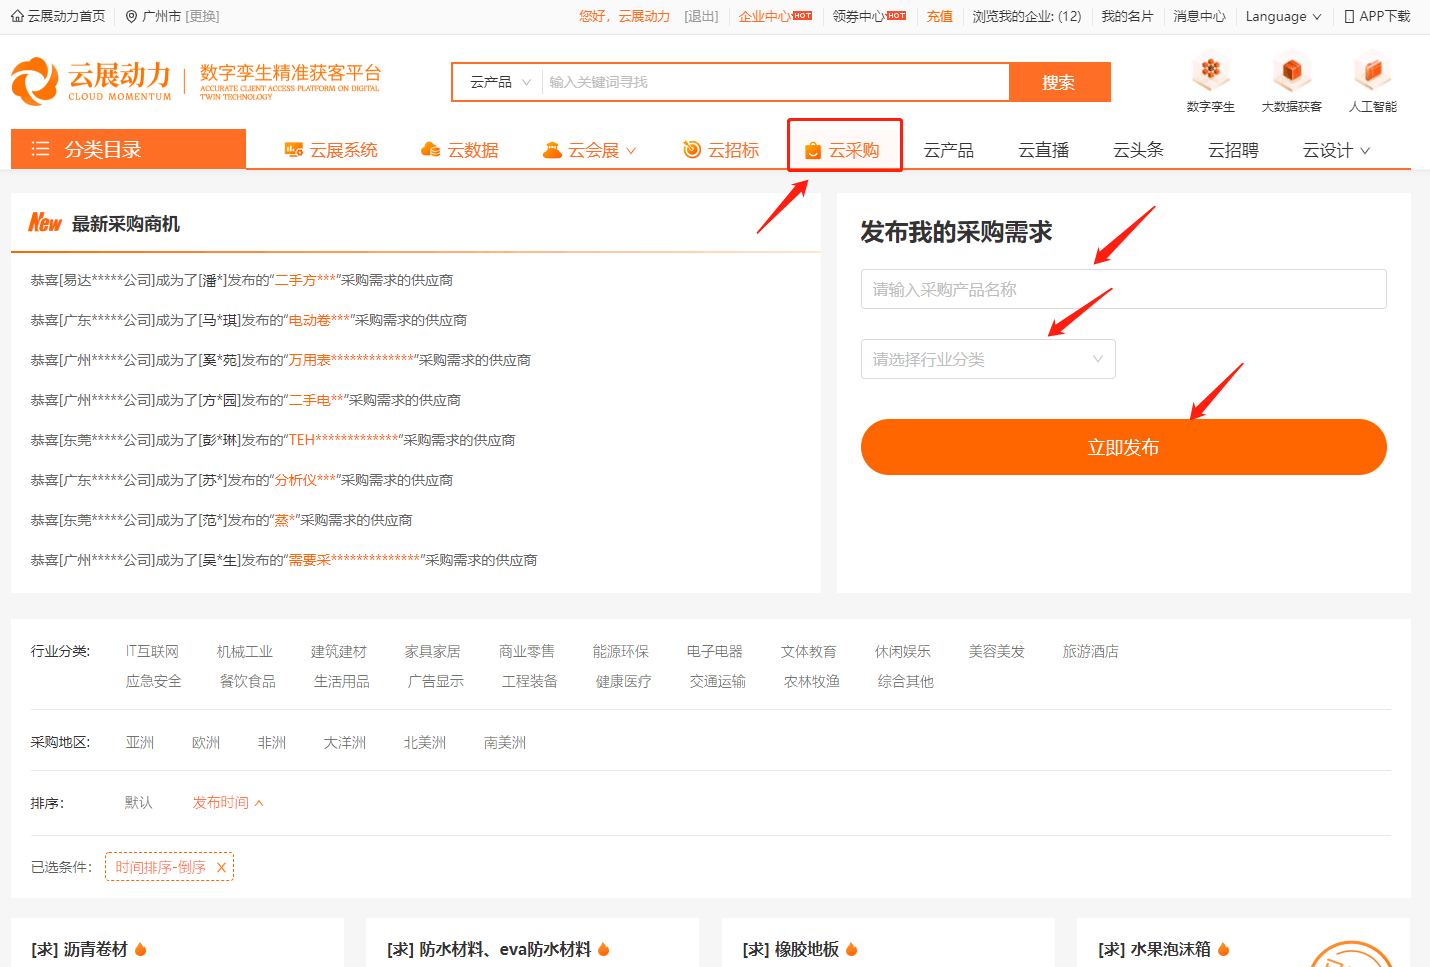This screenshot has height=967, width=1430.
Task: Click the 云采购 shopping bag icon
Action: tap(812, 149)
